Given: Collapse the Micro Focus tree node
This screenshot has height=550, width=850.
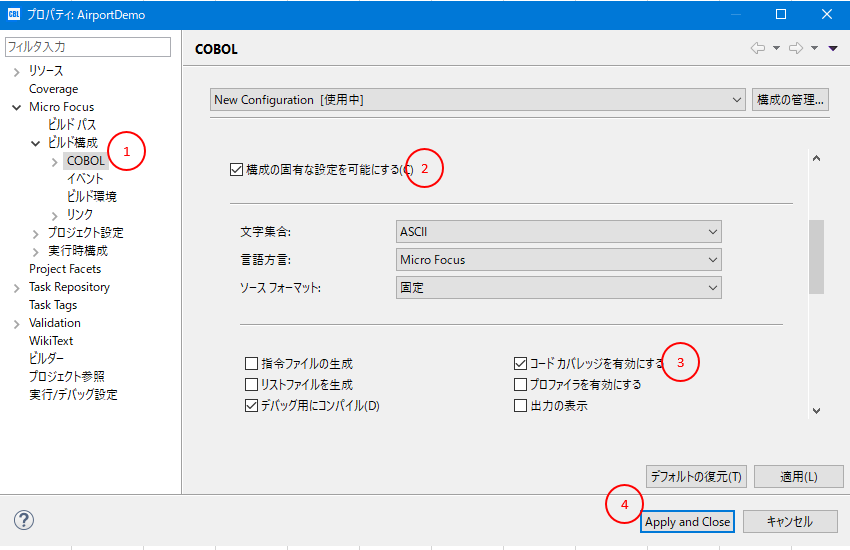Looking at the screenshot, I should pos(16,107).
